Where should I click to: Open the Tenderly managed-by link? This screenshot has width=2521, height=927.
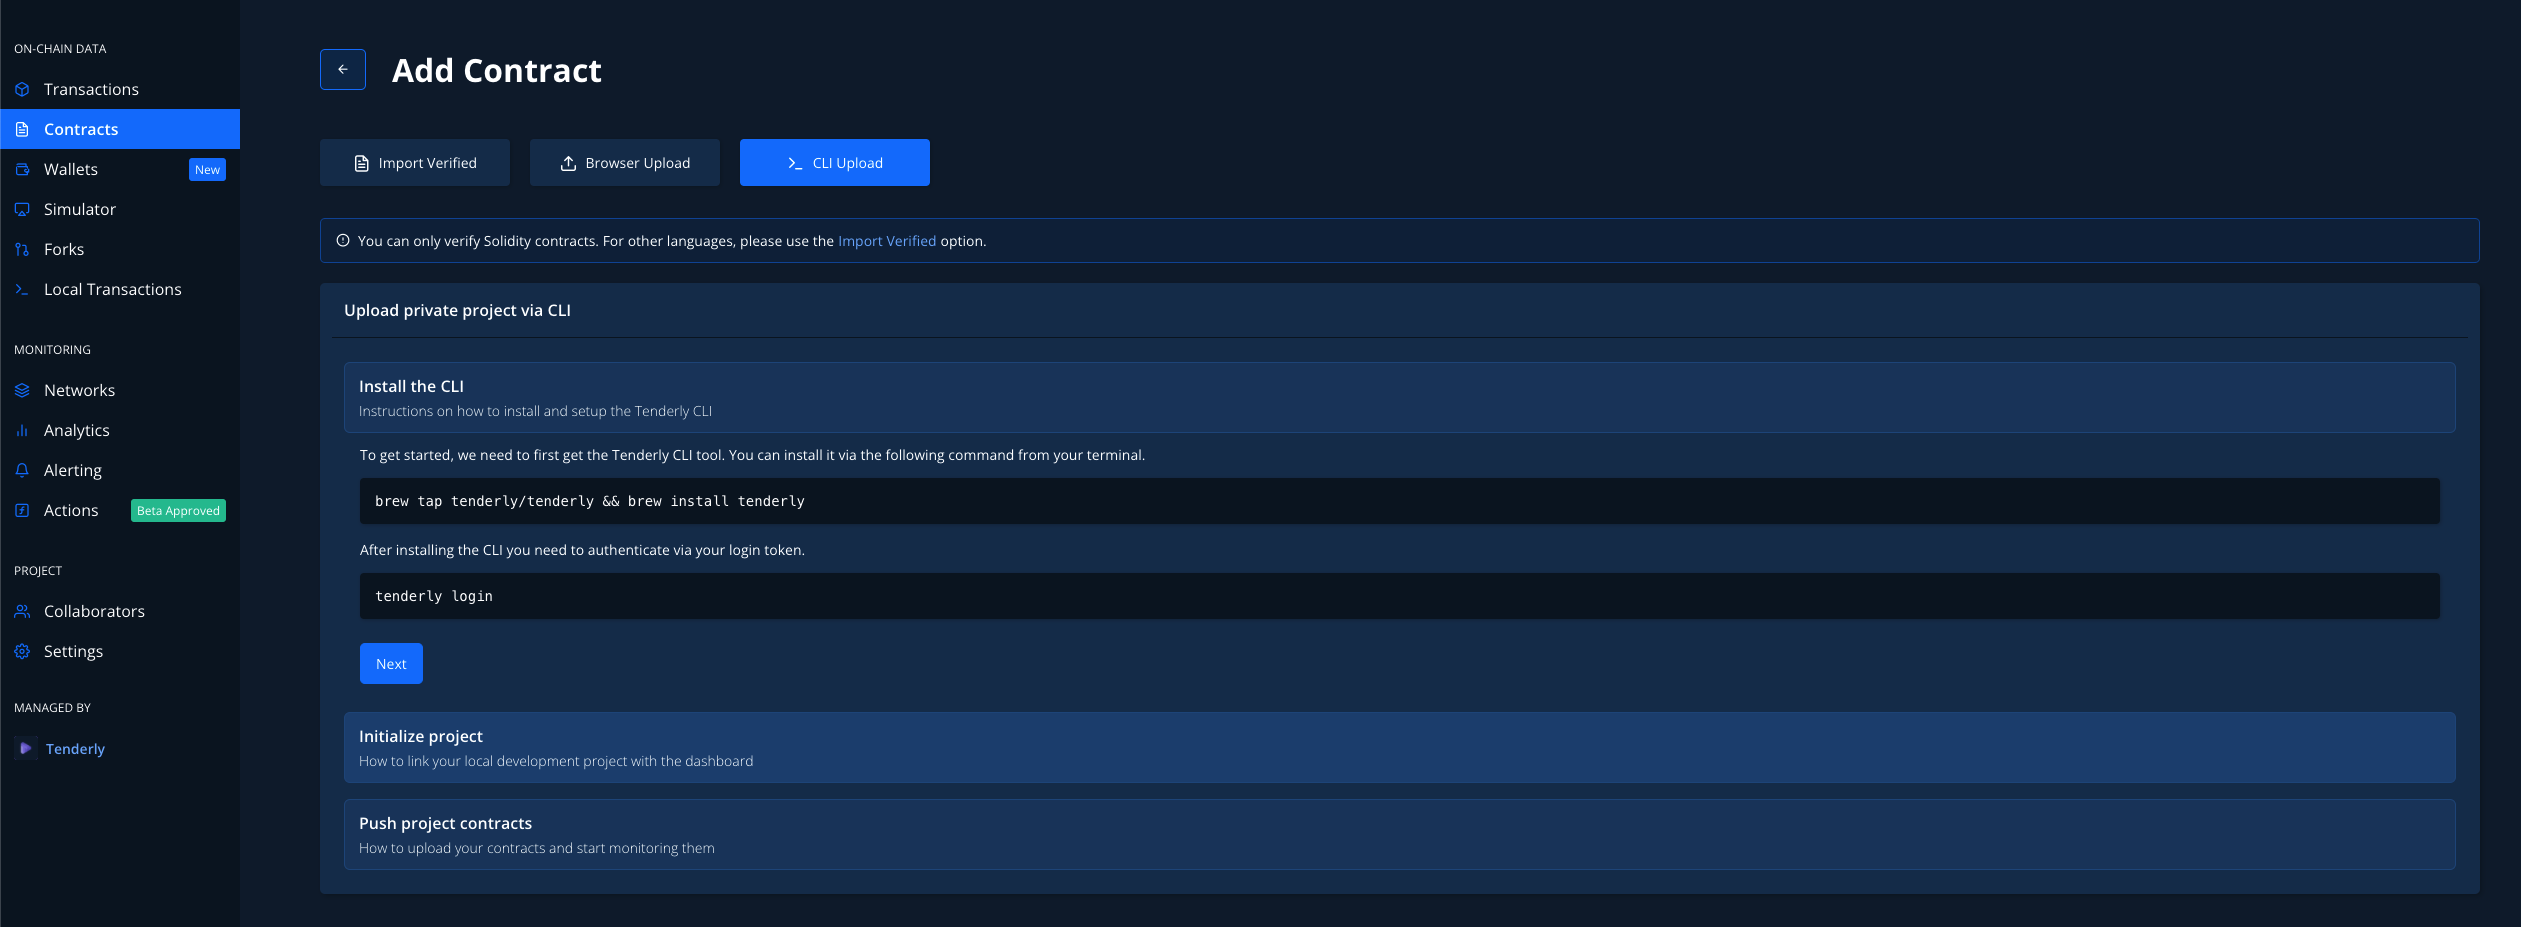pos(75,749)
